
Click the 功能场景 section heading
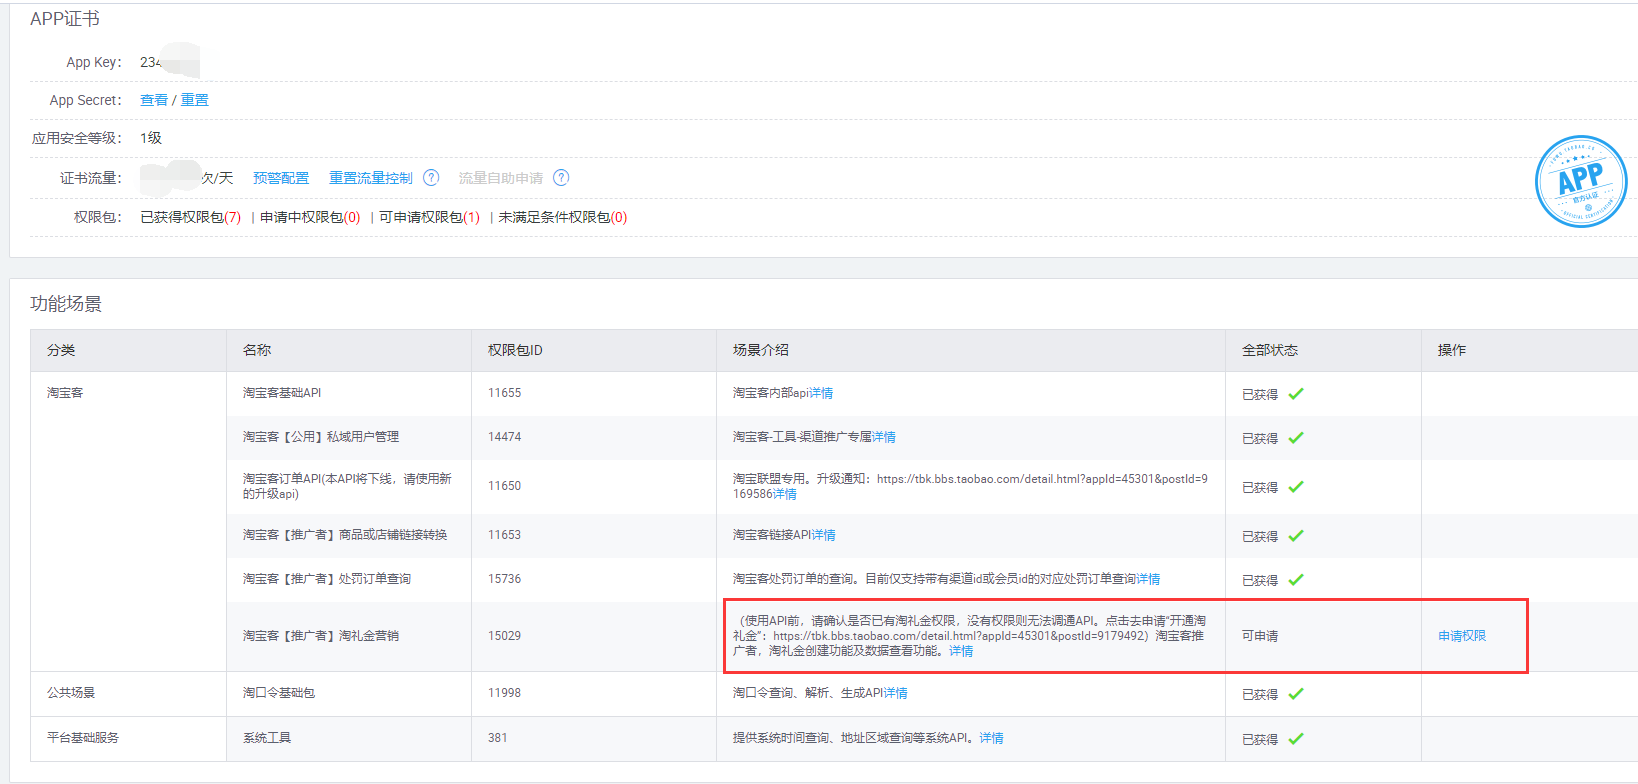point(66,304)
